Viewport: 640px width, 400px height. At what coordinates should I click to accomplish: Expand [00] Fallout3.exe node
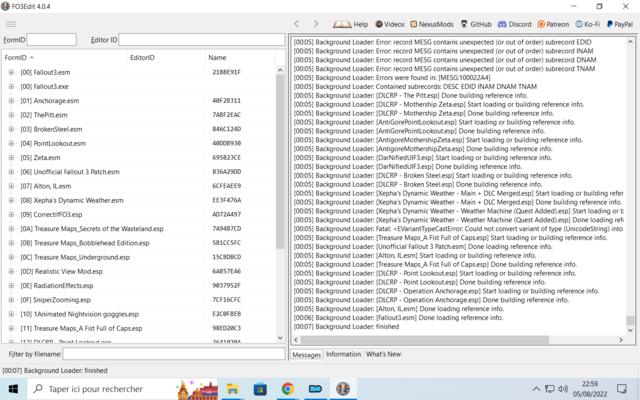(x=11, y=87)
